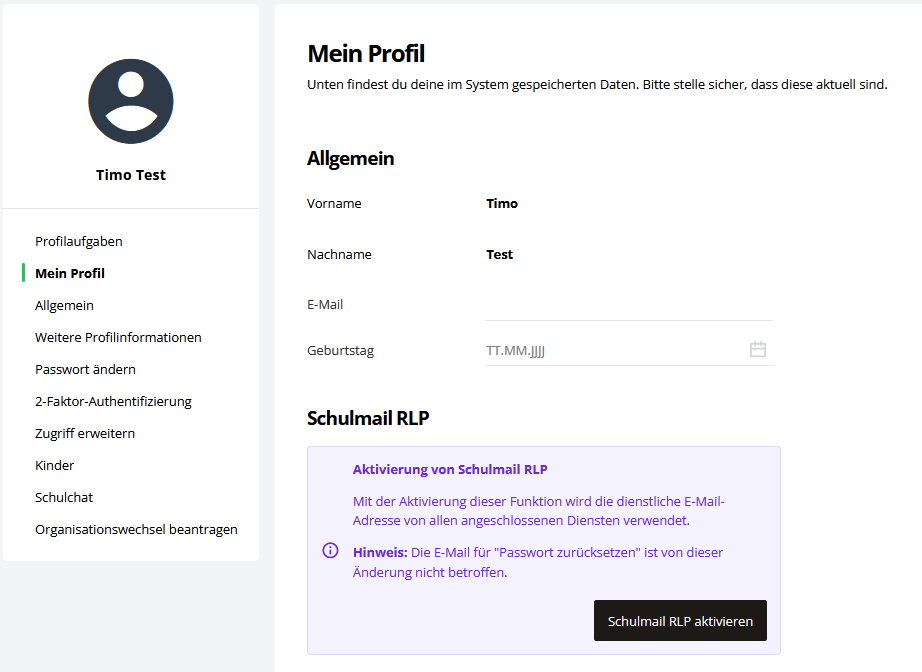
Task: Click the Mein Profil page heading
Action: point(366,54)
